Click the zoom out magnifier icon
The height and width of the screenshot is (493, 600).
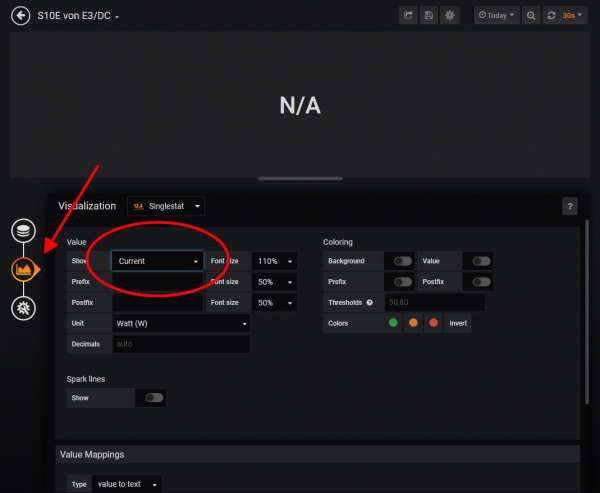pos(531,15)
